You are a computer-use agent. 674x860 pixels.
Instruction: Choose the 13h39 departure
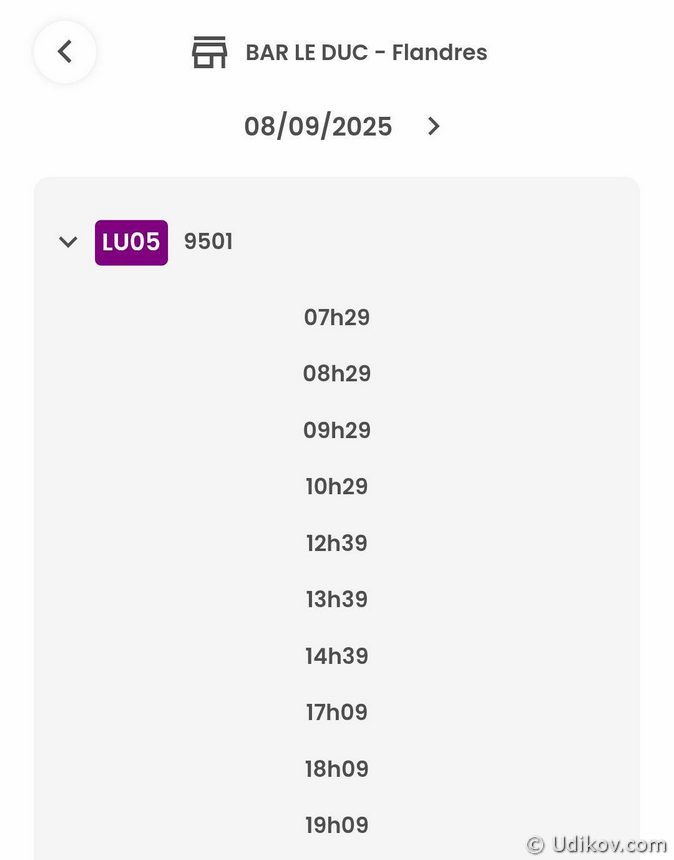pyautogui.click(x=337, y=600)
